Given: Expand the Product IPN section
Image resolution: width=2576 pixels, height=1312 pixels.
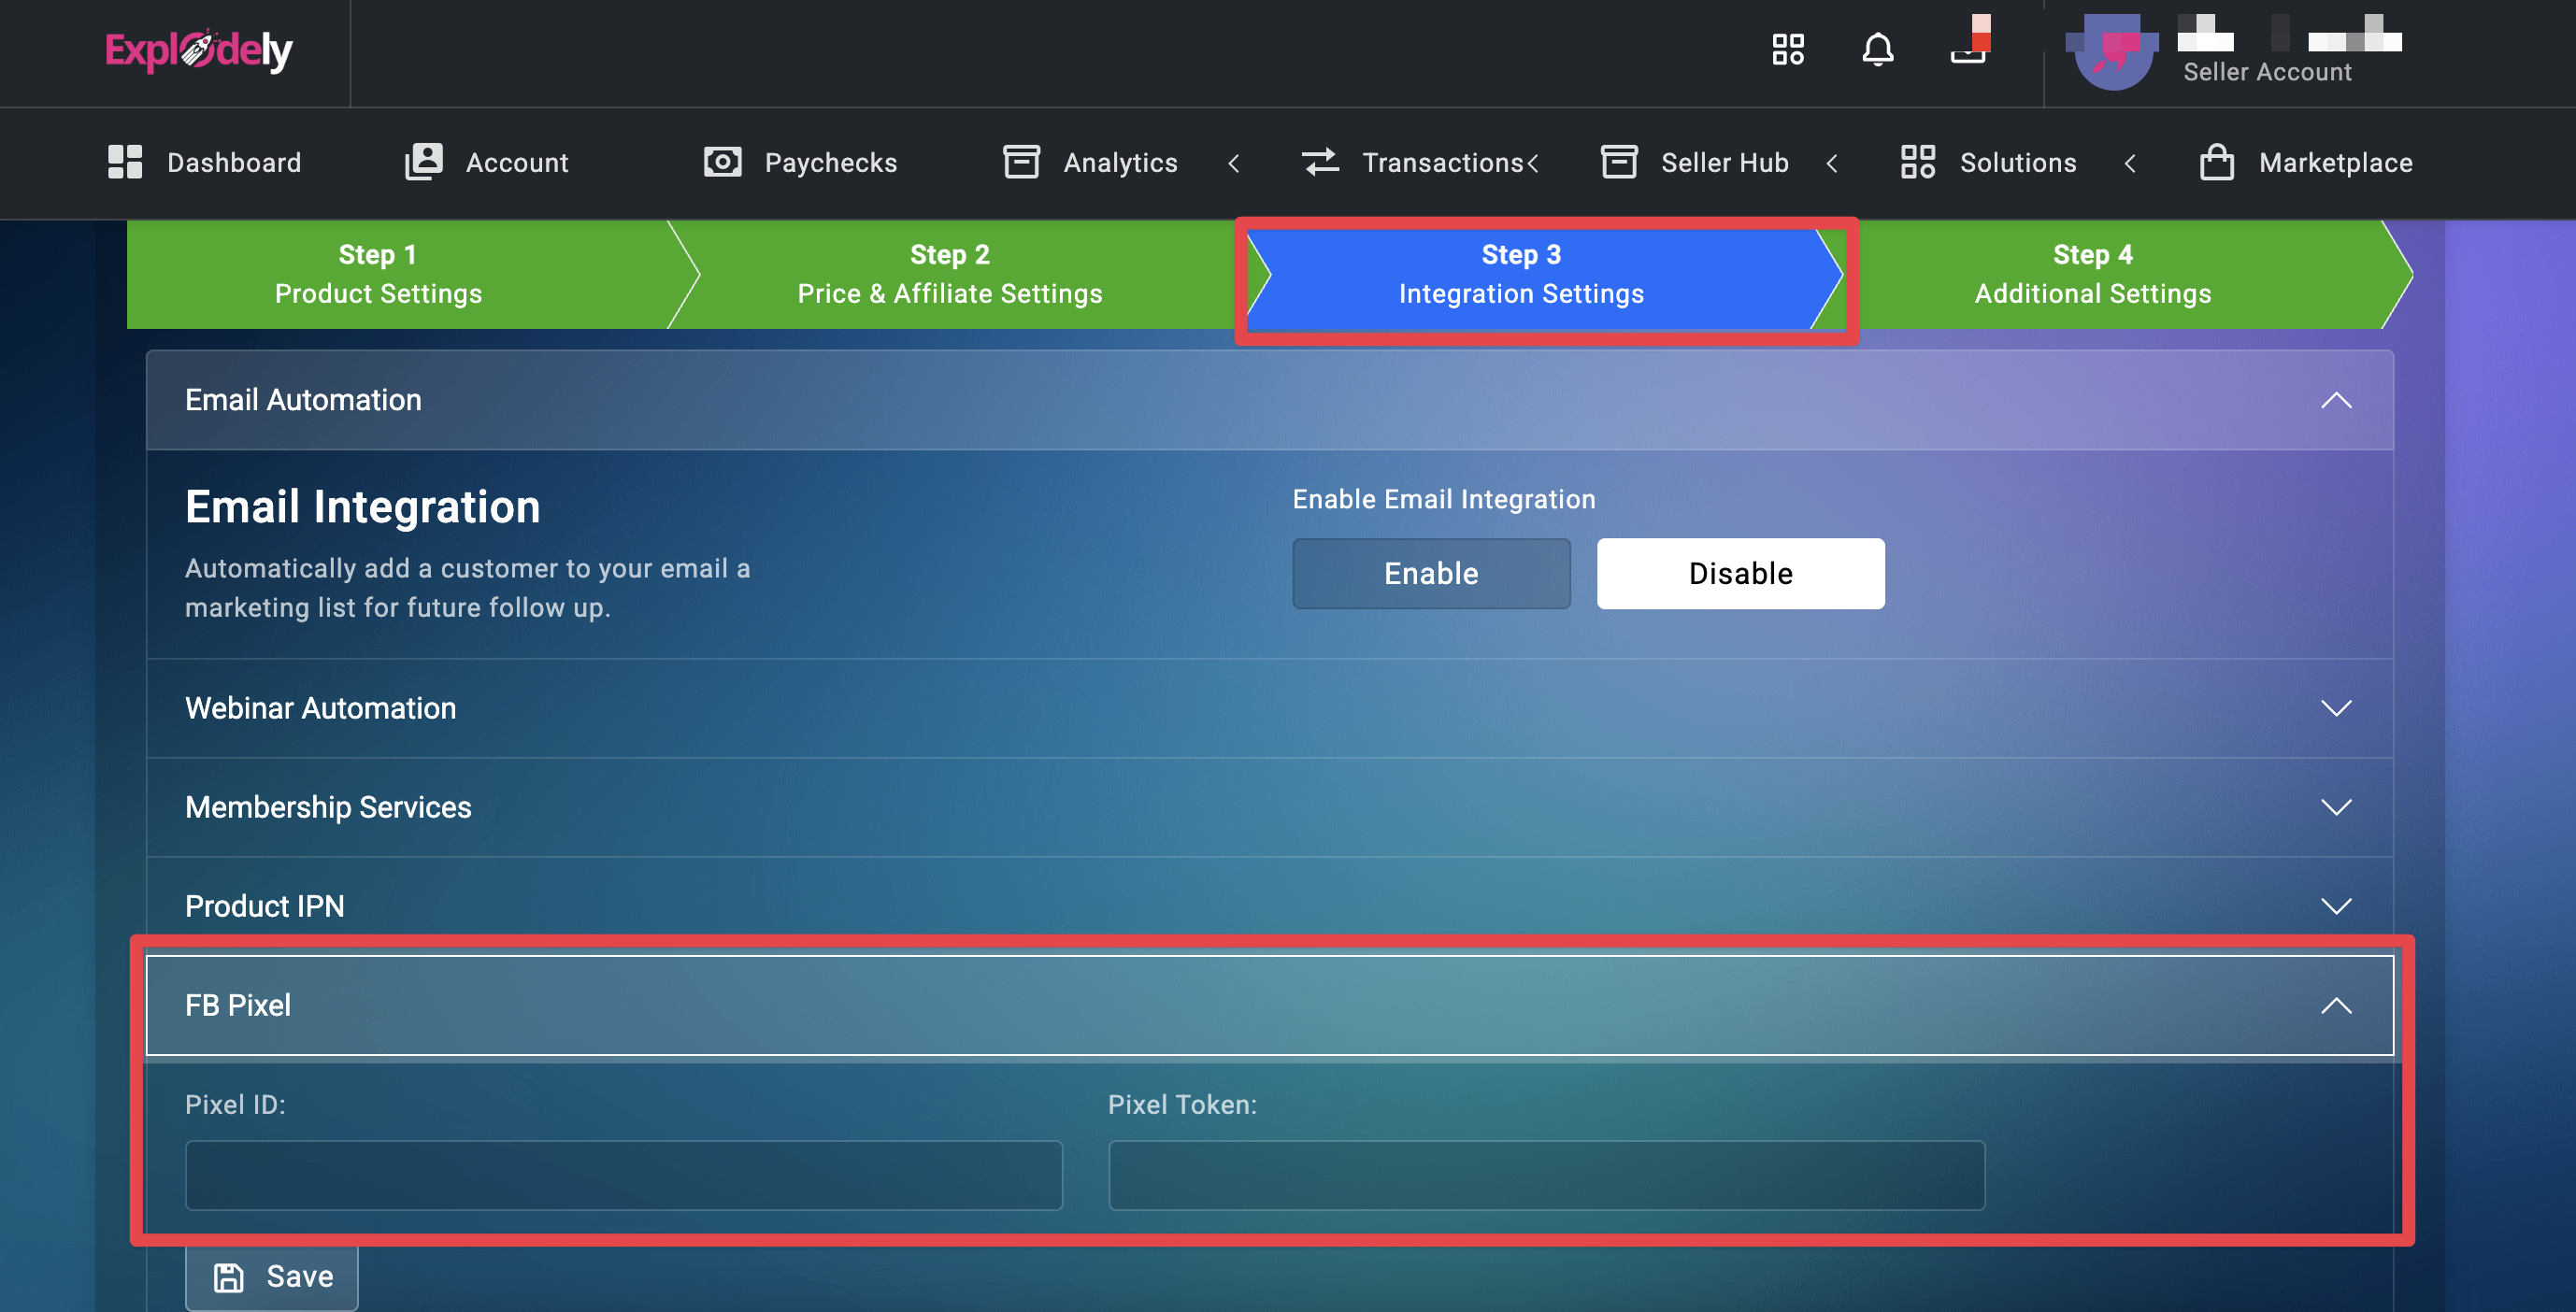Looking at the screenshot, I should 2335,906.
